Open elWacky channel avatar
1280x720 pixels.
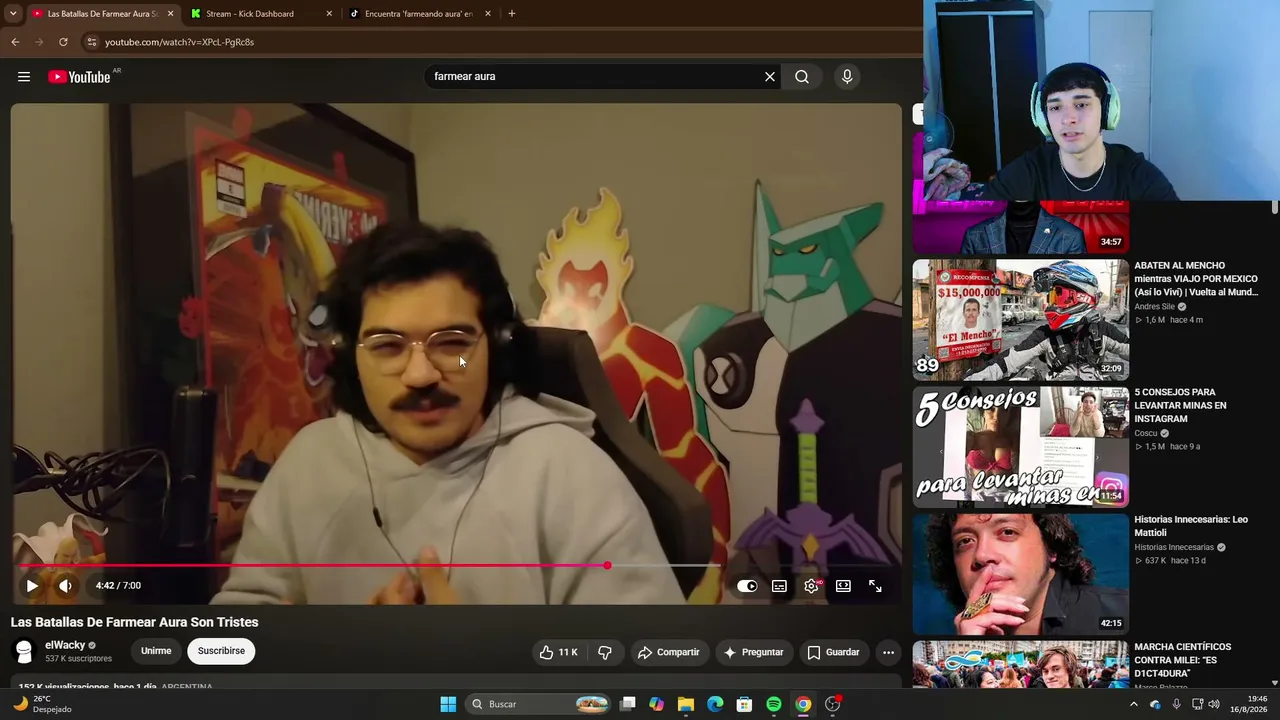click(24, 652)
